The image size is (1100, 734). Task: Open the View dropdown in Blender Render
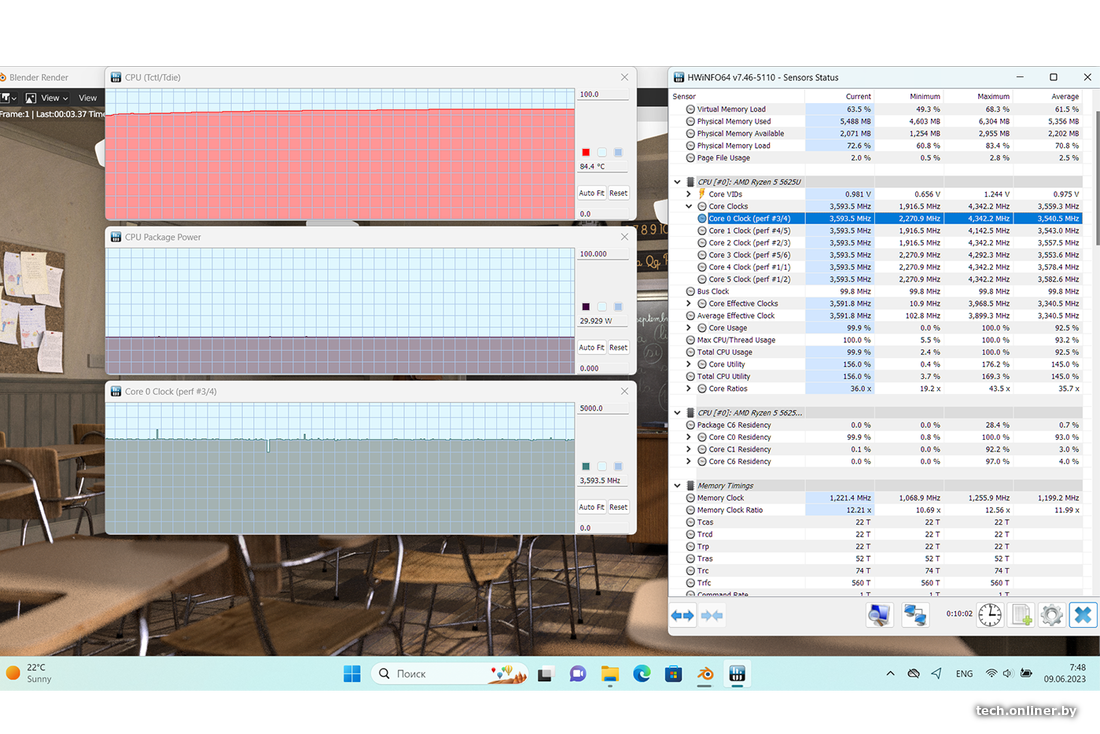coord(50,98)
